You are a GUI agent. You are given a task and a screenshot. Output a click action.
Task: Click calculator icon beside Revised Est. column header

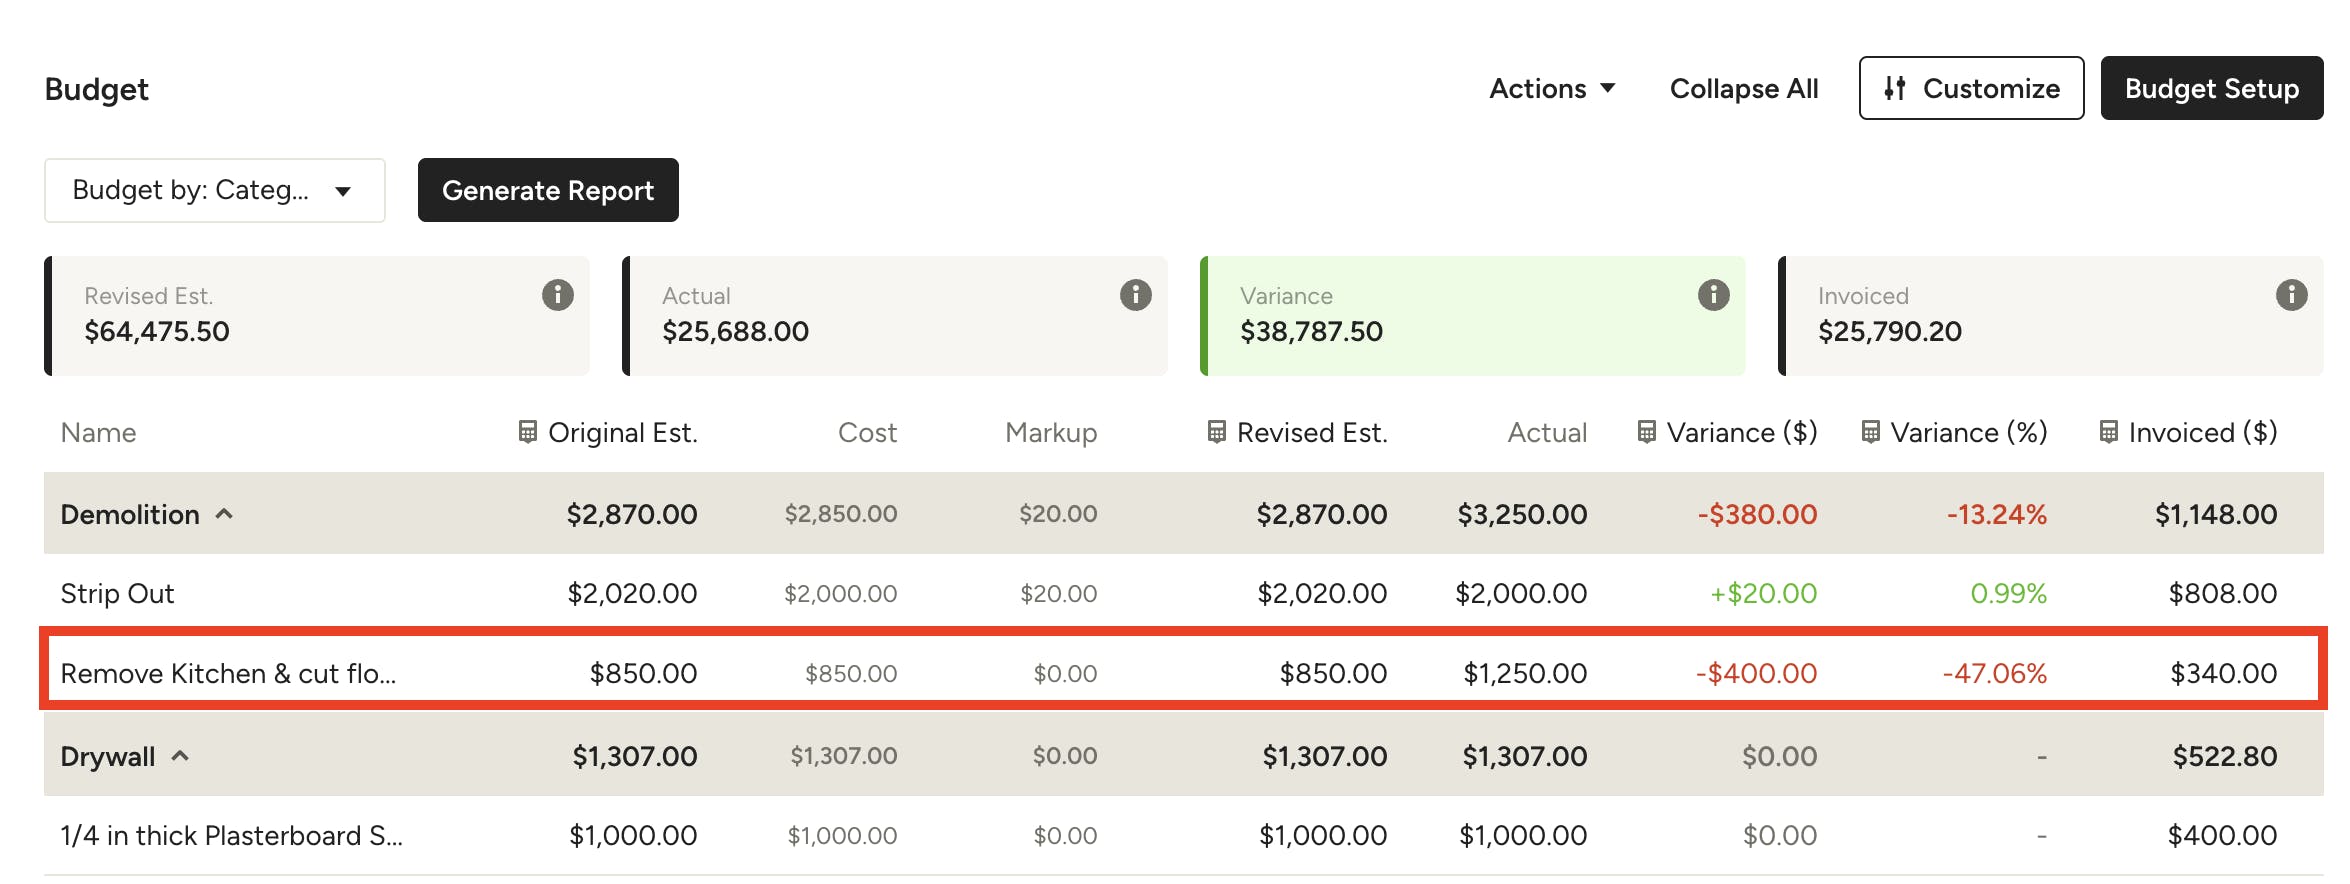point(1216,432)
